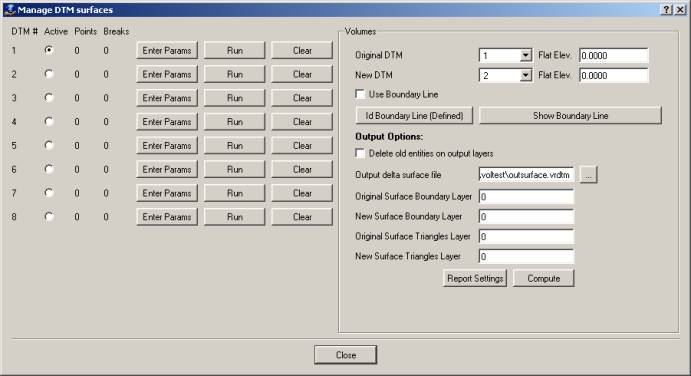Run DTM surface 3
This screenshot has width=691, height=376.
click(x=234, y=98)
